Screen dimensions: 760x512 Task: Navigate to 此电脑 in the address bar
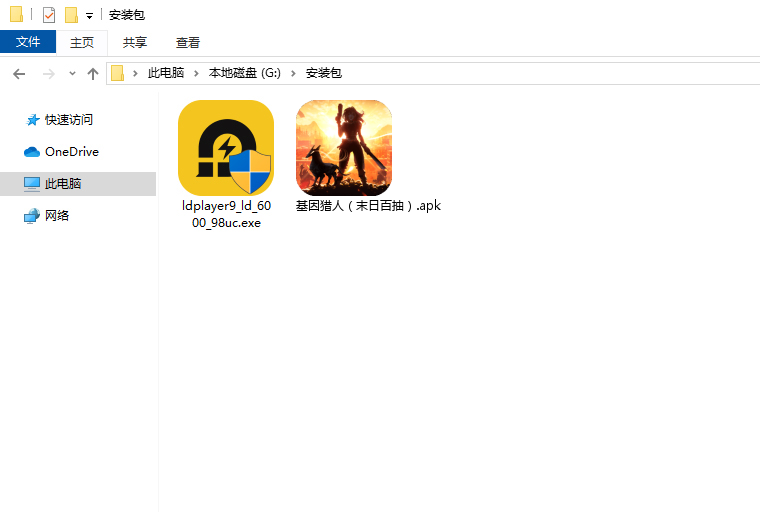pyautogui.click(x=166, y=73)
